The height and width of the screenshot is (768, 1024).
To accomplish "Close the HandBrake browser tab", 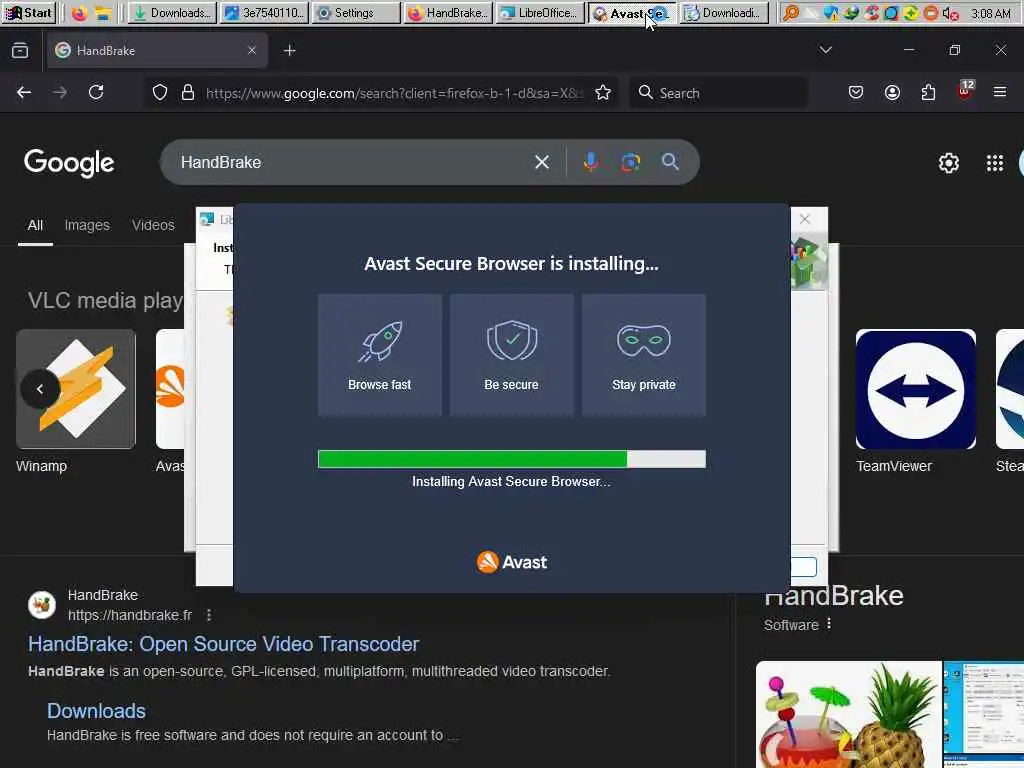I will tap(251, 50).
